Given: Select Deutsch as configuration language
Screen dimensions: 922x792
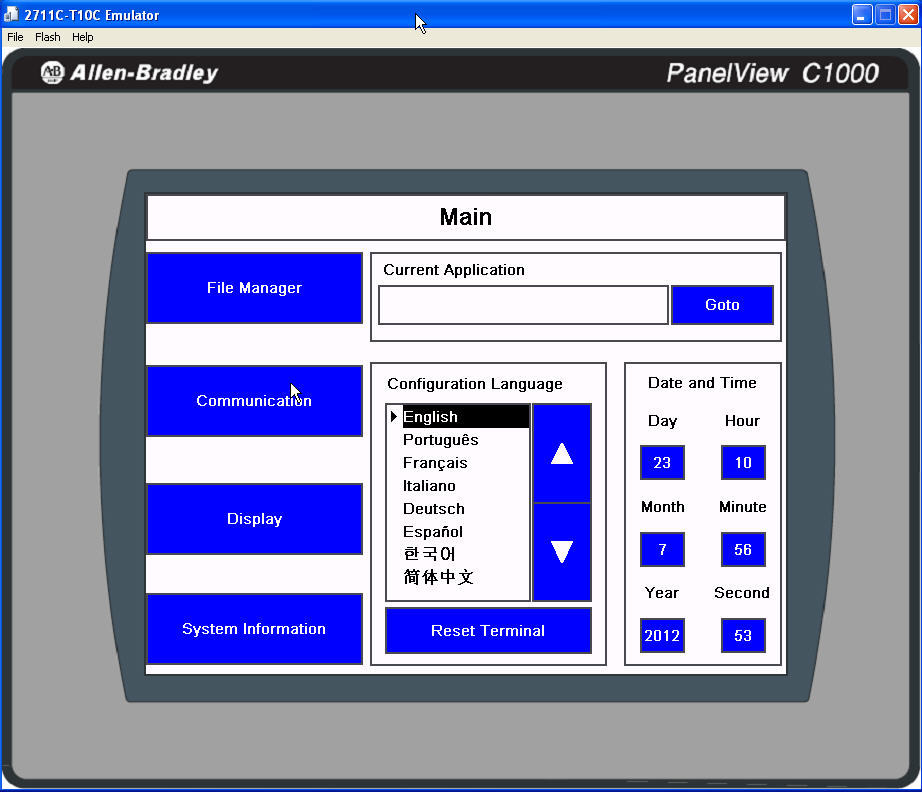Looking at the screenshot, I should pyautogui.click(x=433, y=508).
